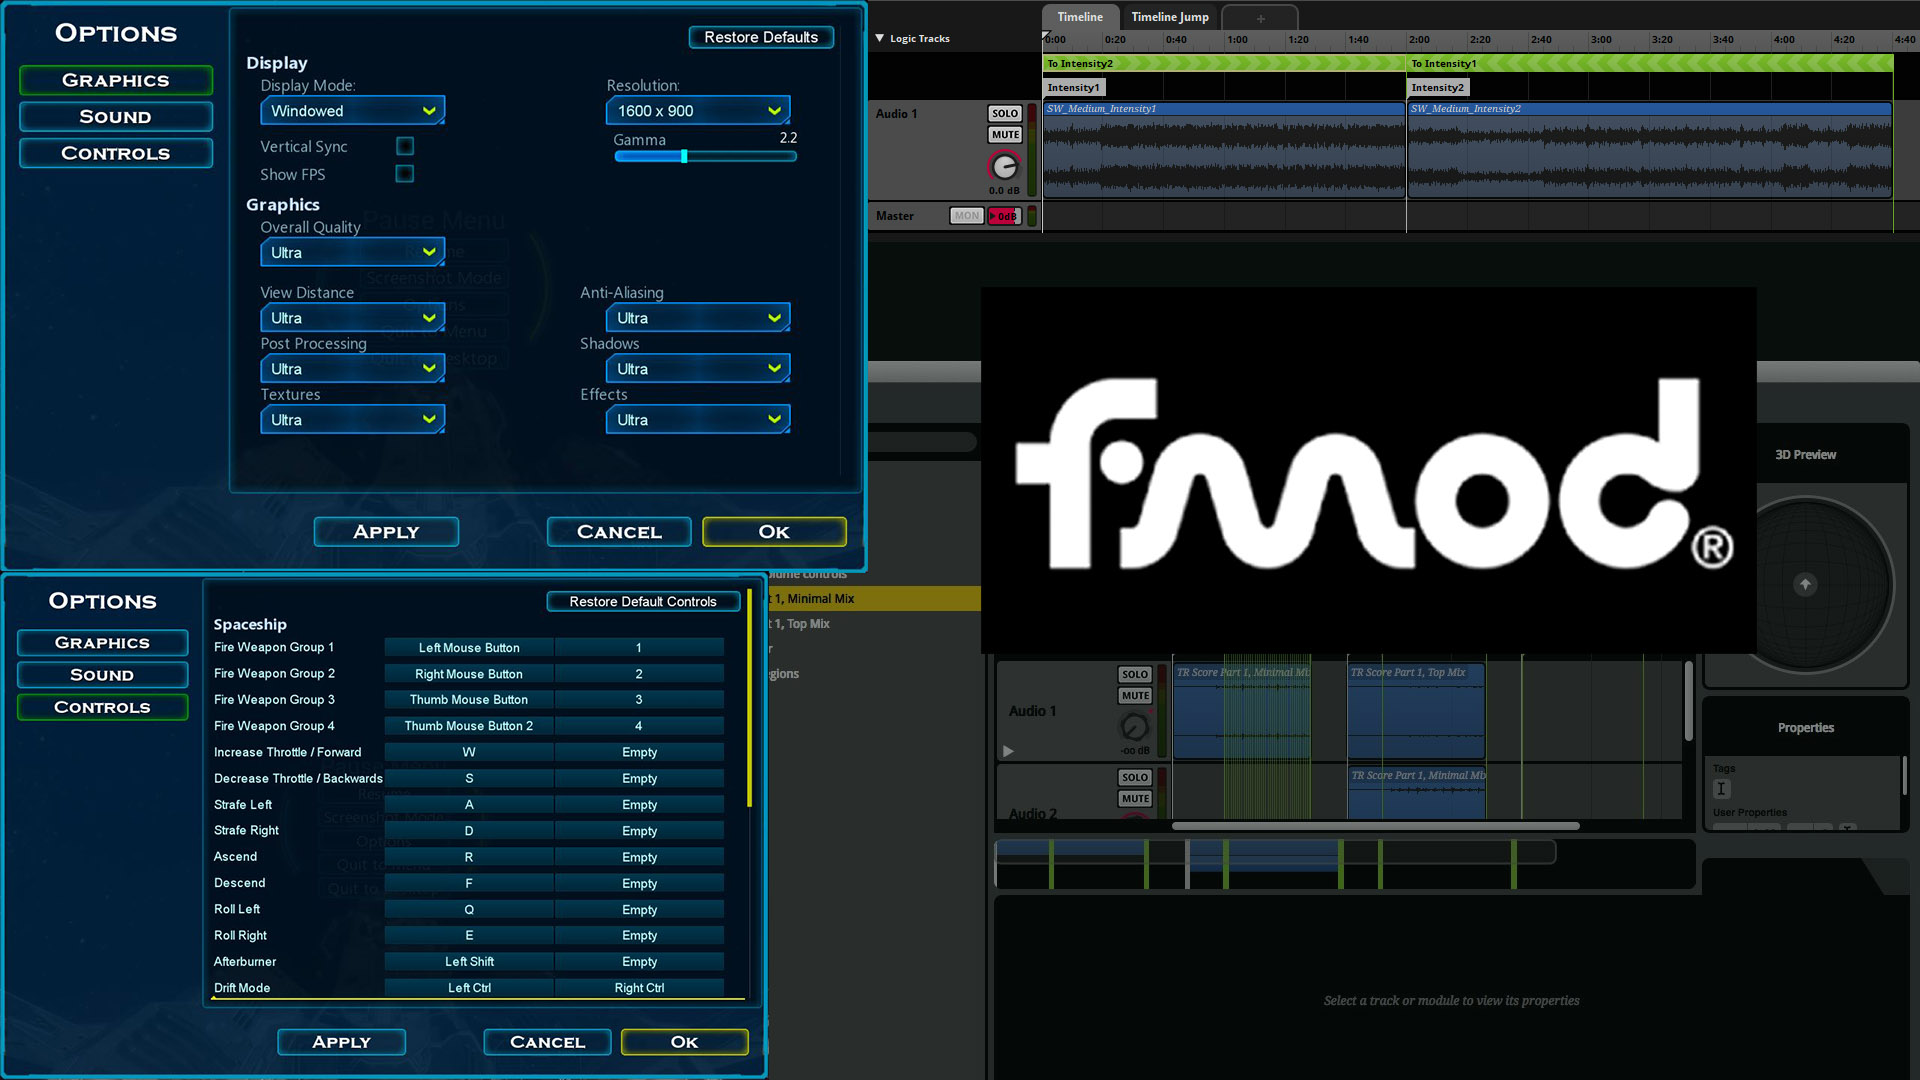Click the 3D Preview panner arrow
The image size is (1920, 1080).
[1805, 584]
